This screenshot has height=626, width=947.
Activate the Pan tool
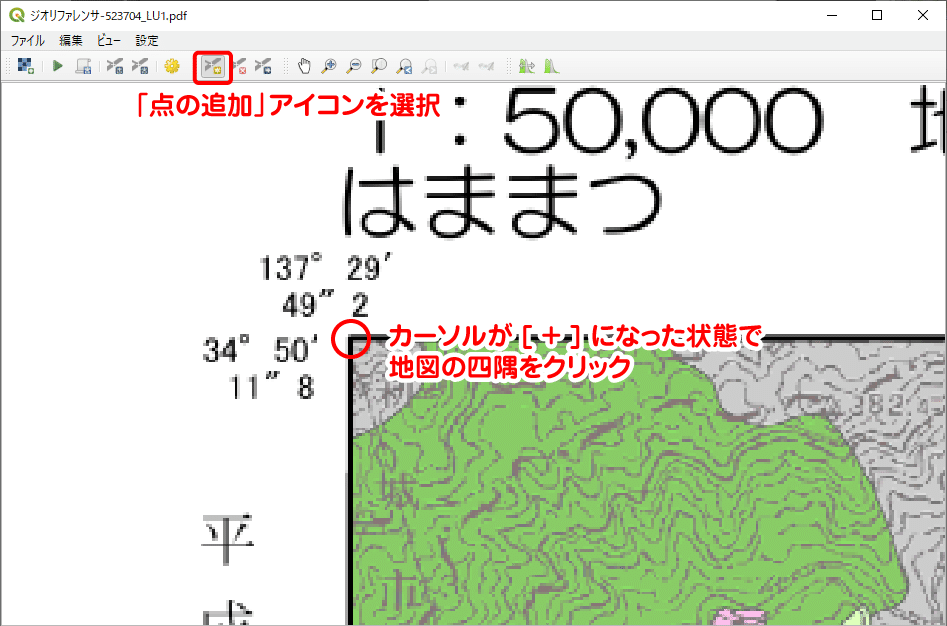(304, 66)
